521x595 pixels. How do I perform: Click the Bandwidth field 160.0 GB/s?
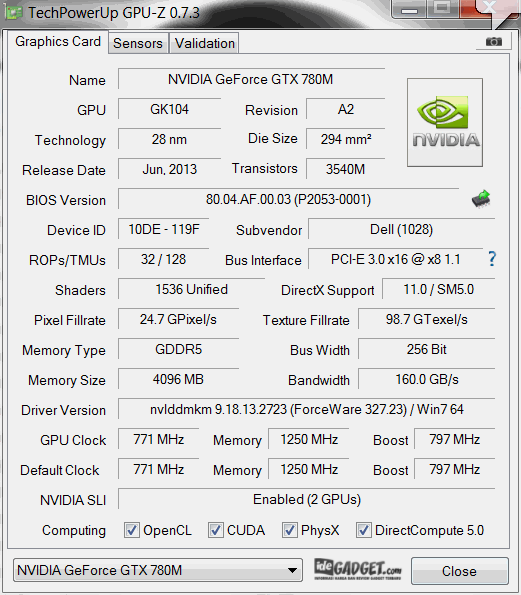[x=427, y=379]
